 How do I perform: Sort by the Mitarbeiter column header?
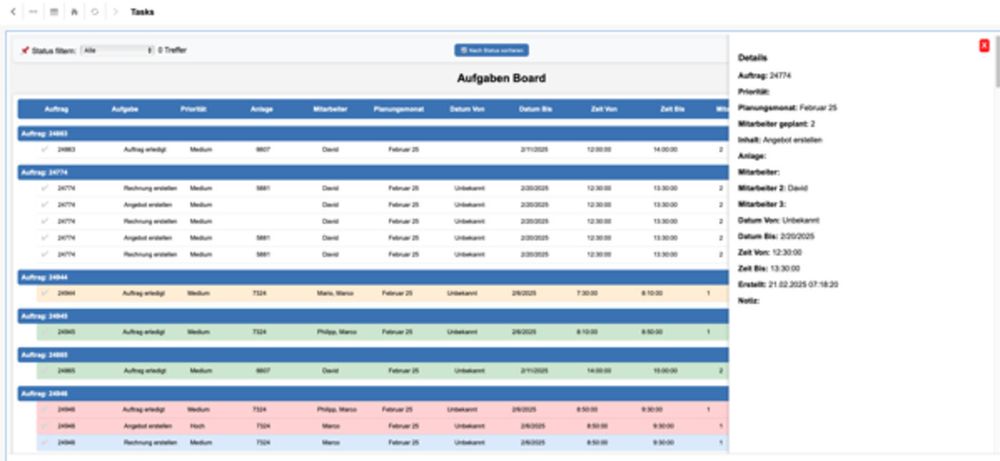coord(330,109)
